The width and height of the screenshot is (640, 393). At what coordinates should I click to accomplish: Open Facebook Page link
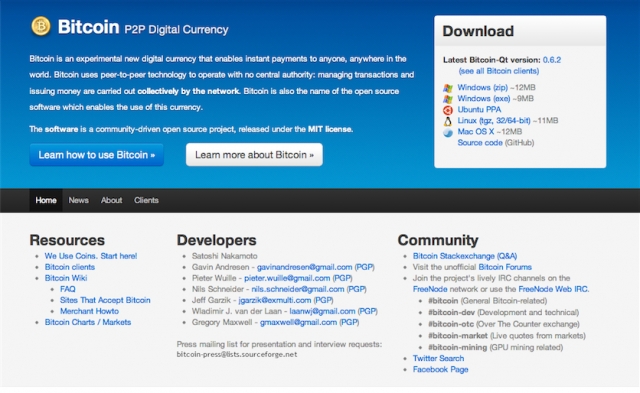coord(440,369)
